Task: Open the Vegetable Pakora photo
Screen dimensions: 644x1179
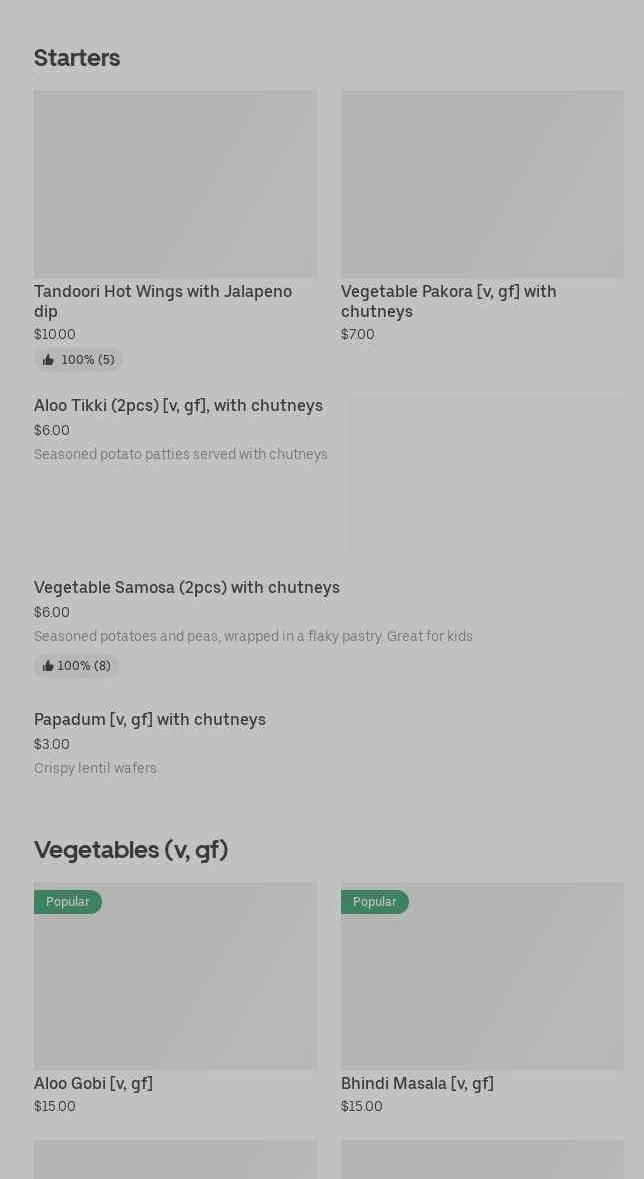Action: pos(482,184)
